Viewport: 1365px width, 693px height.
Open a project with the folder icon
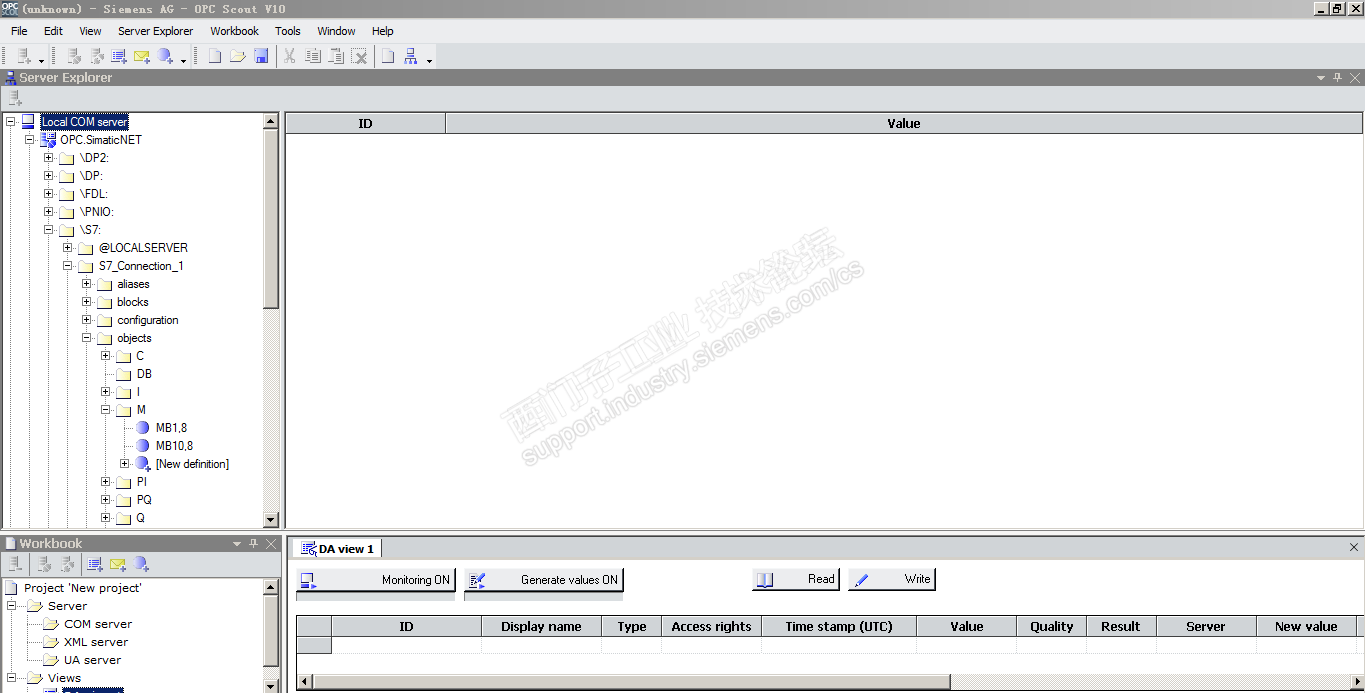coord(238,57)
